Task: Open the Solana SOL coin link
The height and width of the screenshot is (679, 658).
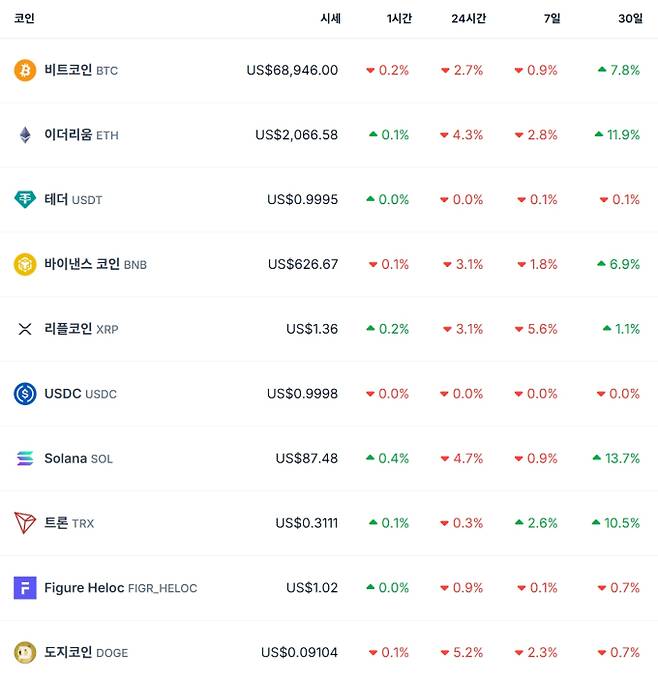Action: [x=78, y=459]
